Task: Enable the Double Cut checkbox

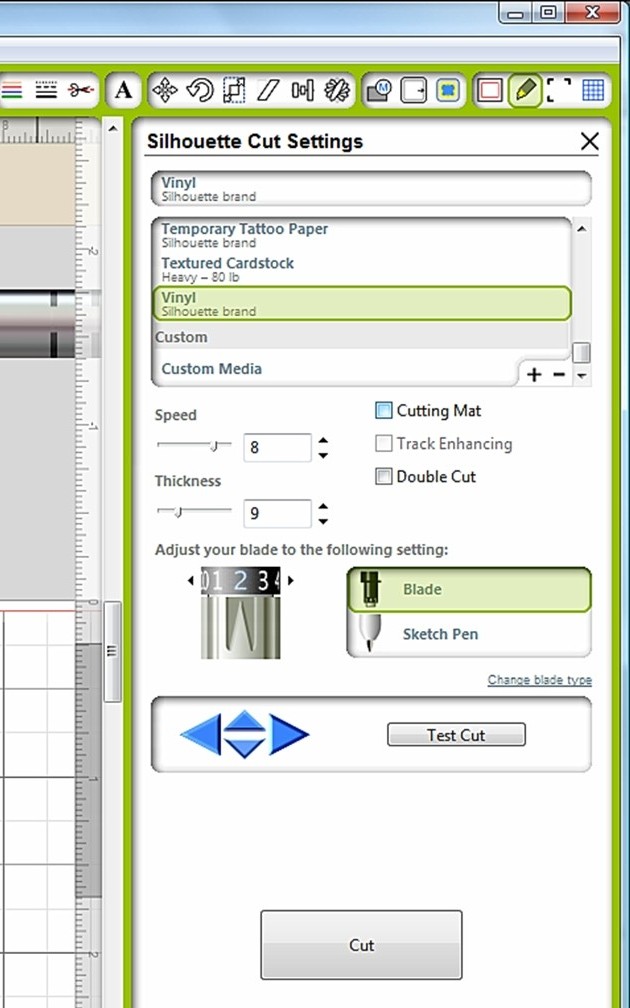Action: [383, 476]
